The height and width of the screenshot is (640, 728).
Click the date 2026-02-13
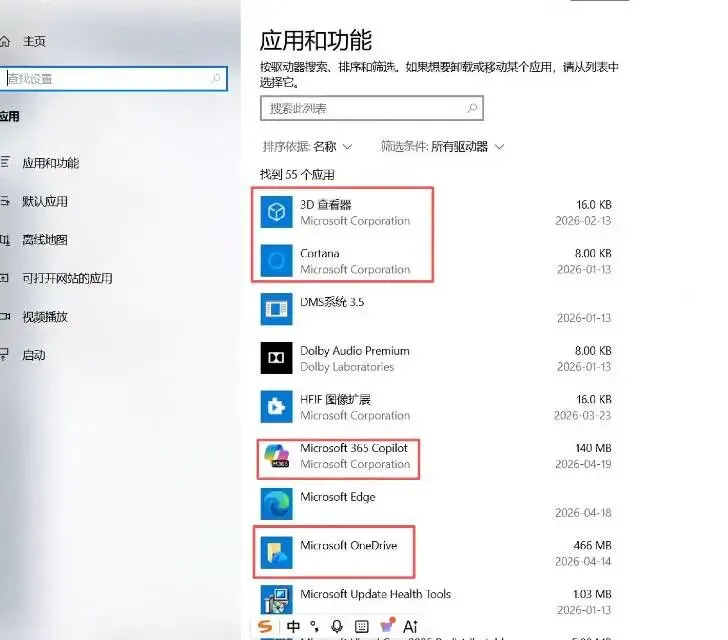583,221
